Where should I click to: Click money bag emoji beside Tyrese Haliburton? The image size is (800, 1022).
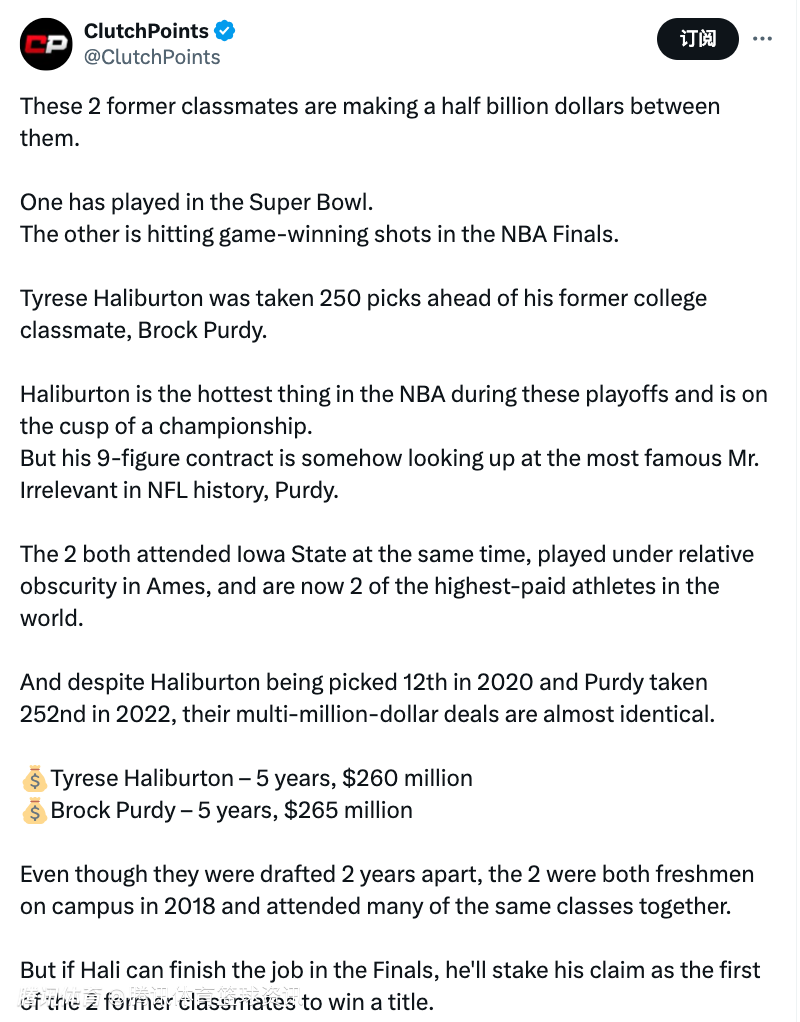pos(34,778)
